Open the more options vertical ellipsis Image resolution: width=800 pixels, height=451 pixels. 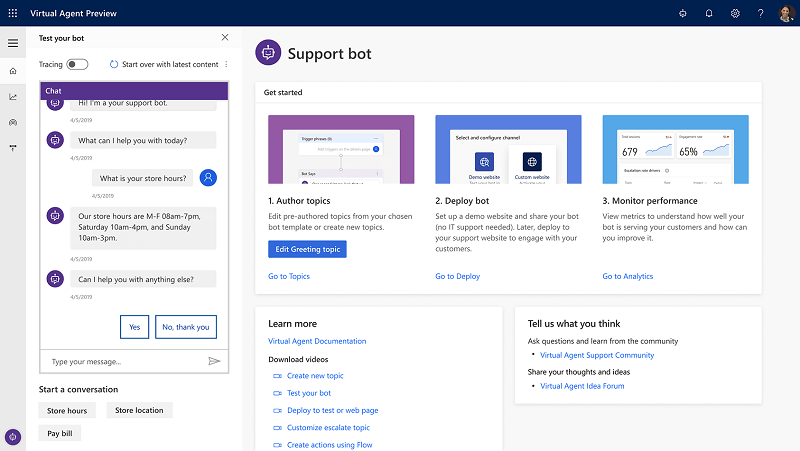click(226, 64)
